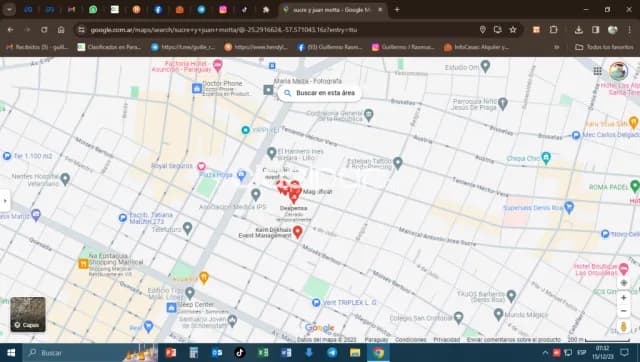Open a new browser tab

(x=397, y=10)
